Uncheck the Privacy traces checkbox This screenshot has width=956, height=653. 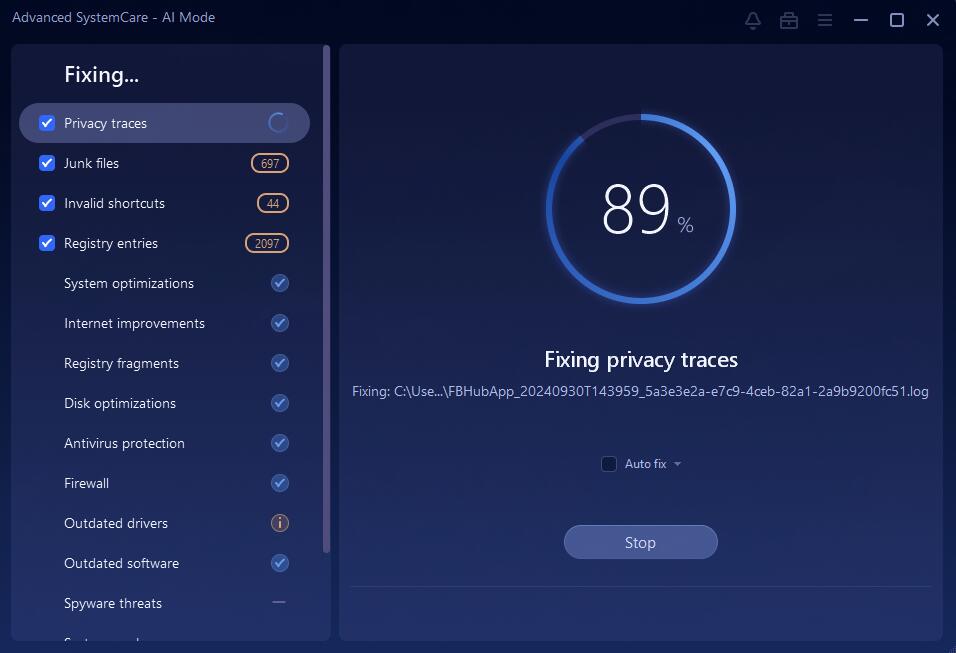click(47, 123)
